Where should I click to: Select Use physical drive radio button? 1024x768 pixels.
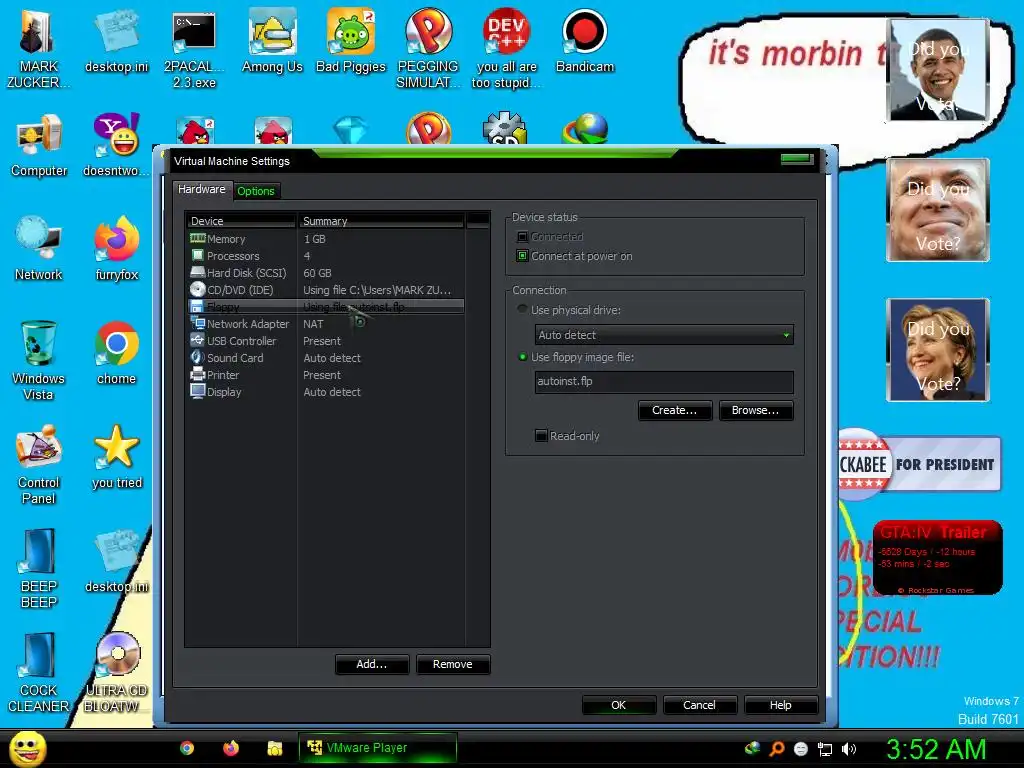(522, 310)
